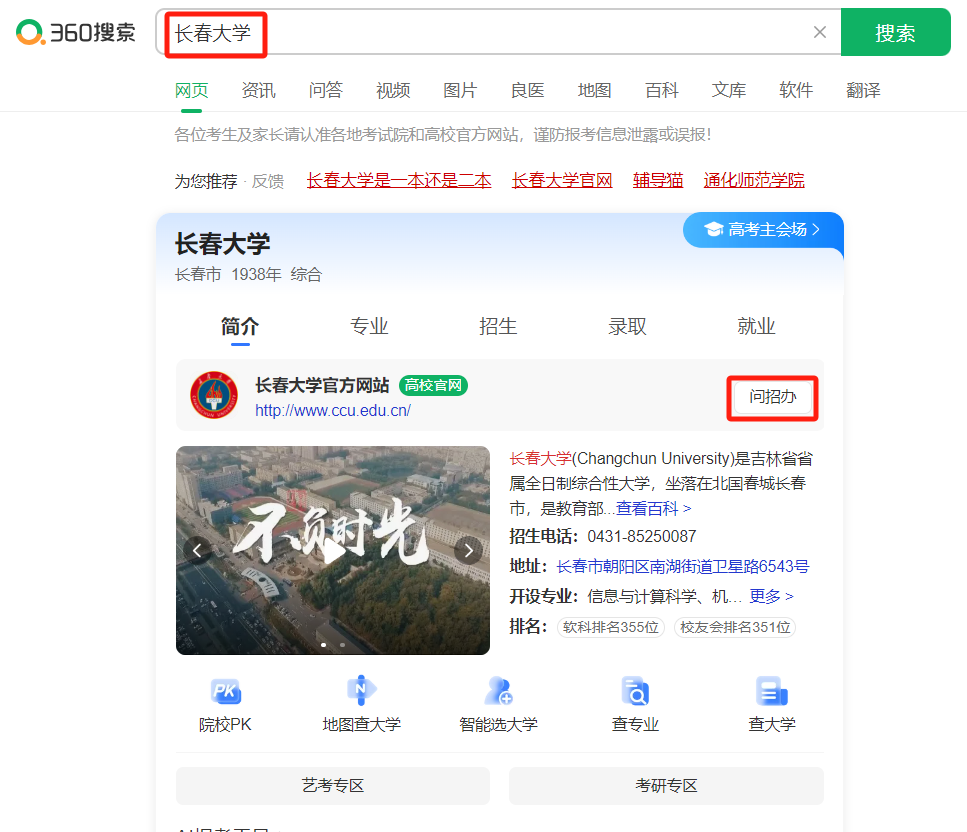Click the 辅导猫 suggestion link

658,181
